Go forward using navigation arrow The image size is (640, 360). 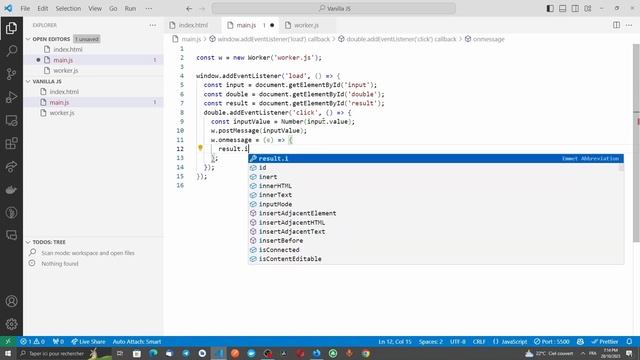click(x=202, y=9)
